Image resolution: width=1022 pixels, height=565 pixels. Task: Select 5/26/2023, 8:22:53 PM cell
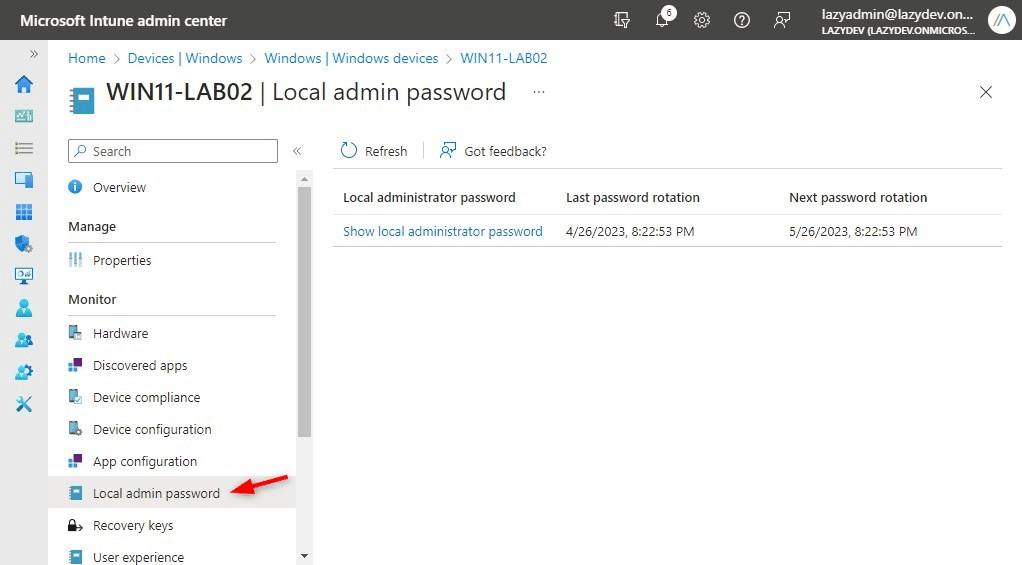[x=853, y=231]
